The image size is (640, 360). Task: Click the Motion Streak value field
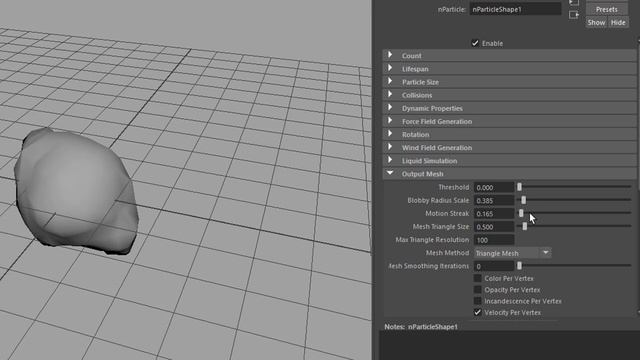[x=493, y=213]
